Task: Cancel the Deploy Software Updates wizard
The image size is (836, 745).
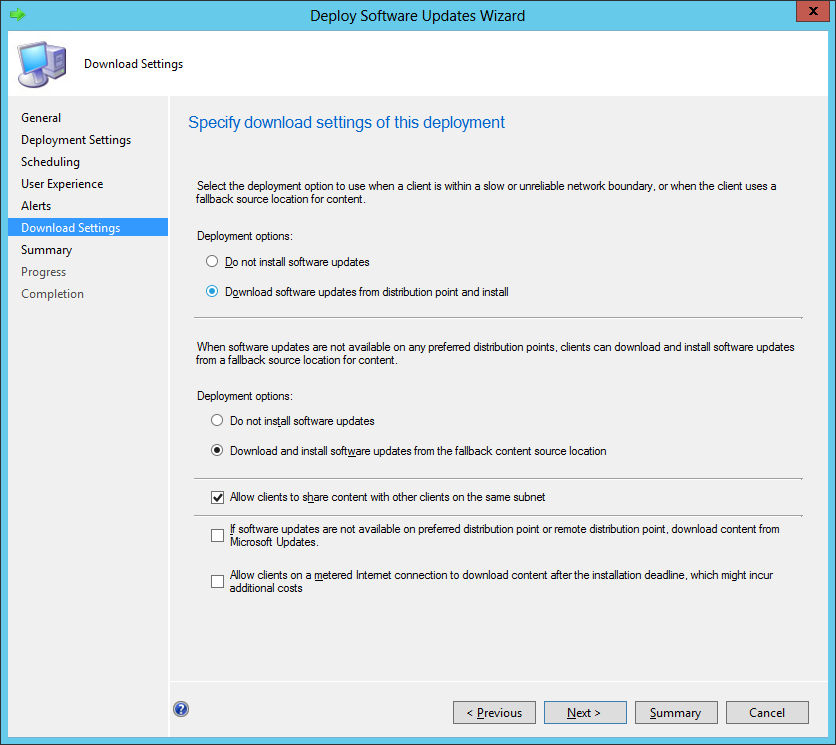Action: (x=767, y=713)
